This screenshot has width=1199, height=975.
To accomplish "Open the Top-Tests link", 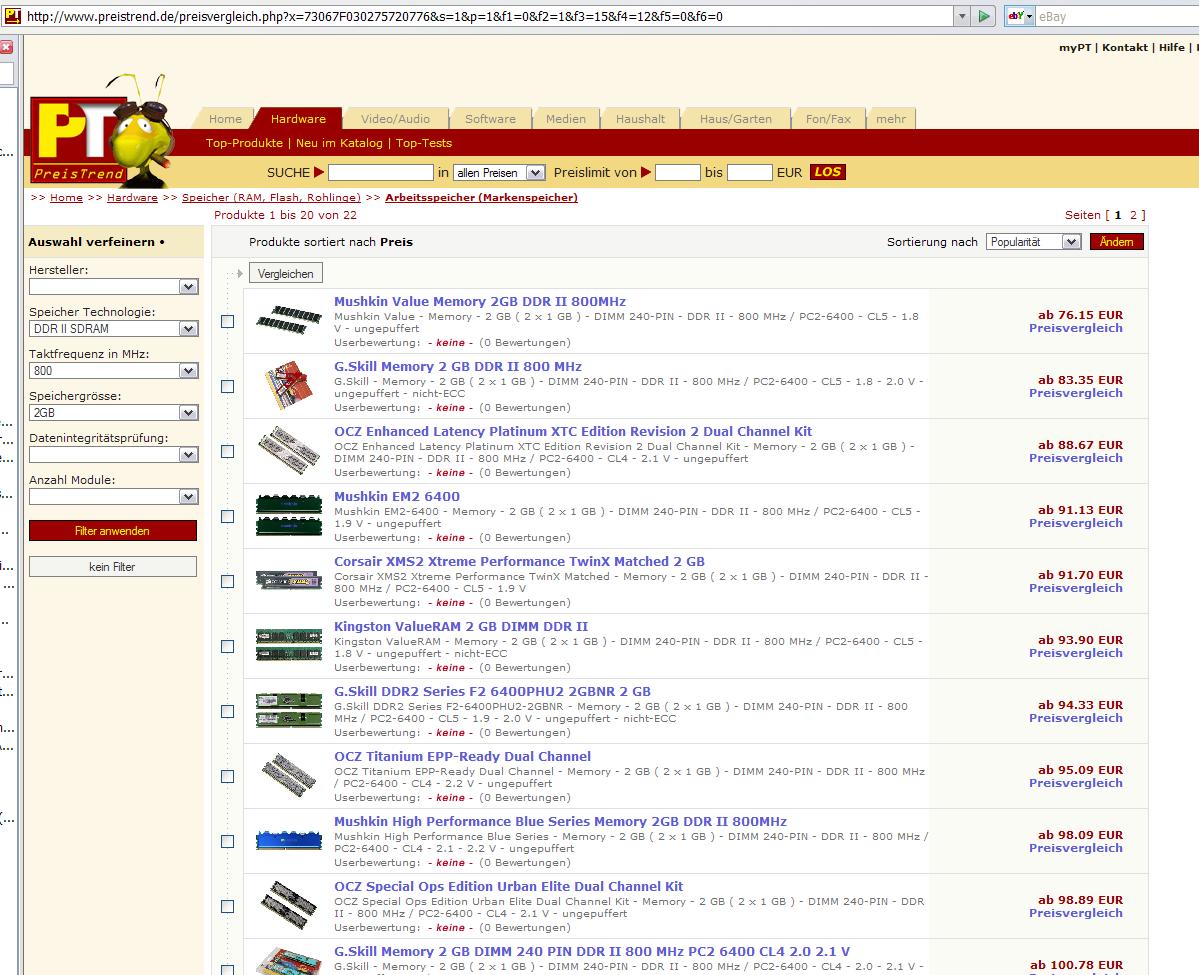I will 424,143.
